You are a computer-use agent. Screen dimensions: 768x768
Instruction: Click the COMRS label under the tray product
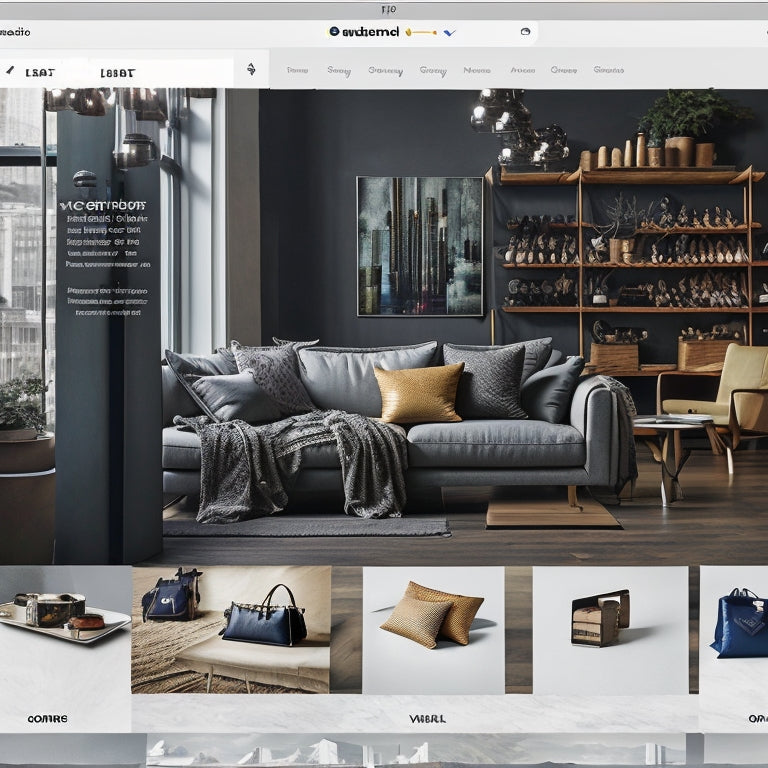click(47, 718)
